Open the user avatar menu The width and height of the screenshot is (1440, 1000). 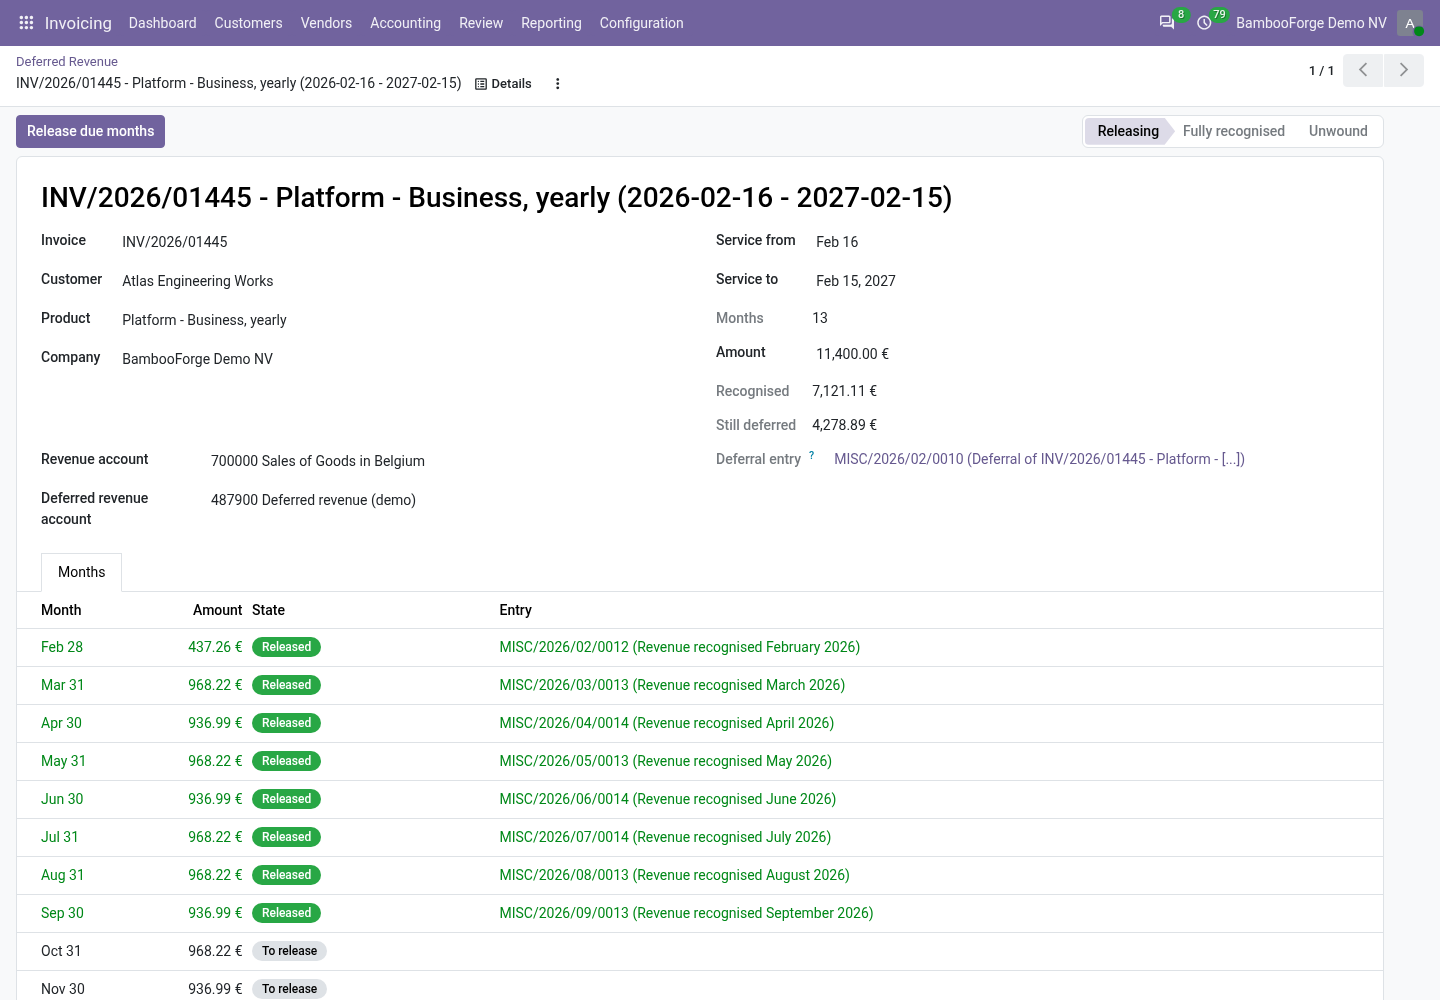(x=1410, y=23)
